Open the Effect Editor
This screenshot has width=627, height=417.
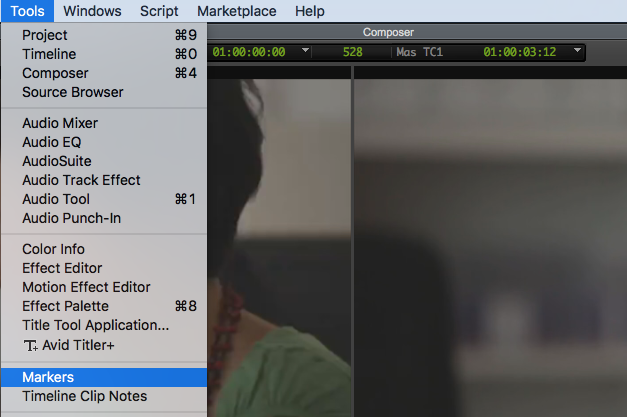point(62,268)
